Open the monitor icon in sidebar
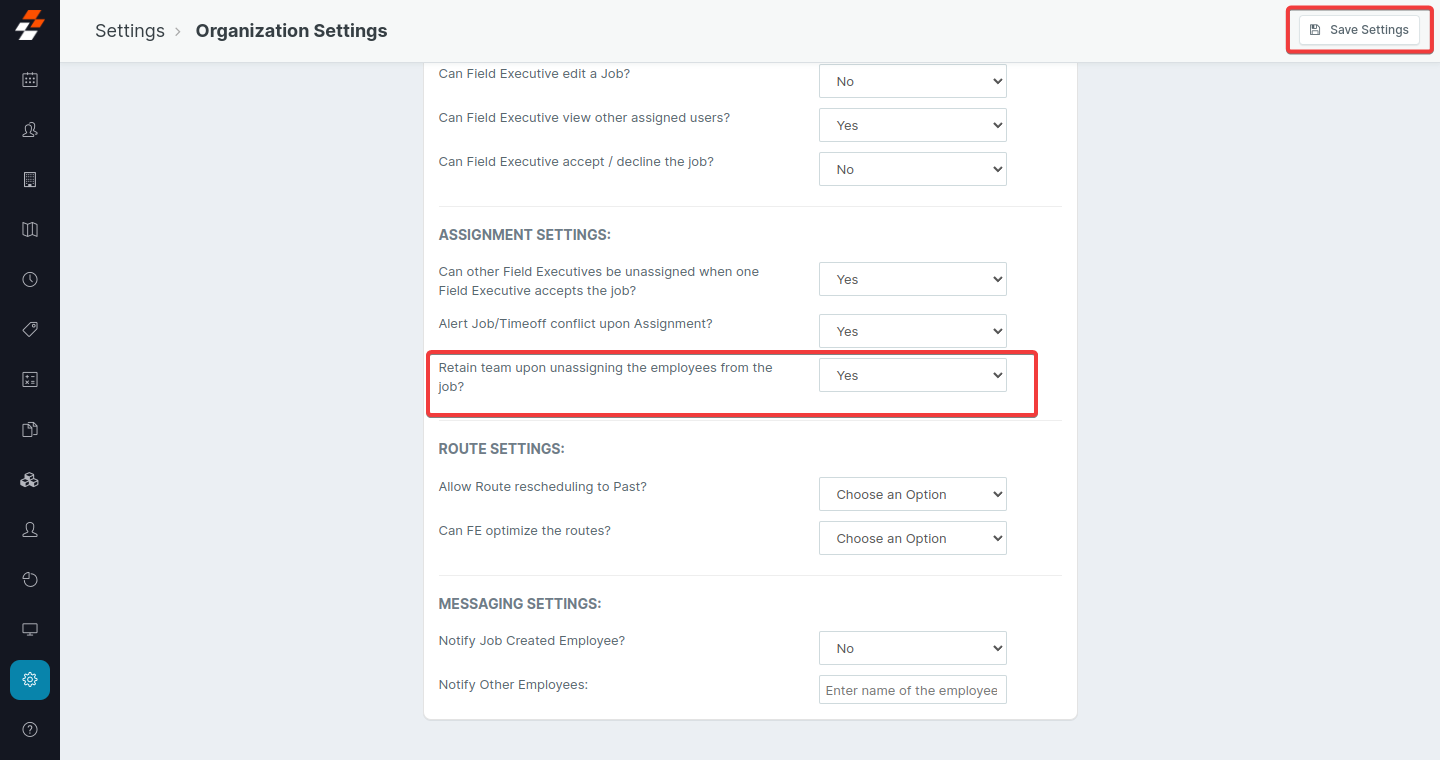Viewport: 1440px width, 760px height. [x=30, y=630]
